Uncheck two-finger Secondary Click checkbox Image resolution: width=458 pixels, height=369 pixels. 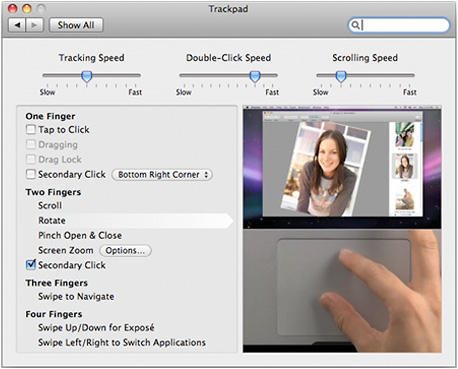point(31,265)
